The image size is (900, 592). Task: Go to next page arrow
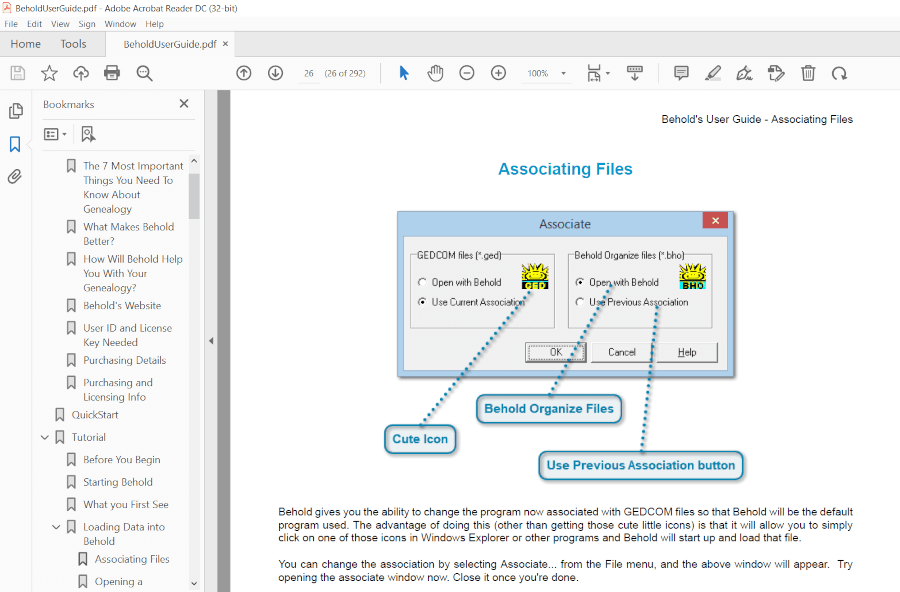276,73
